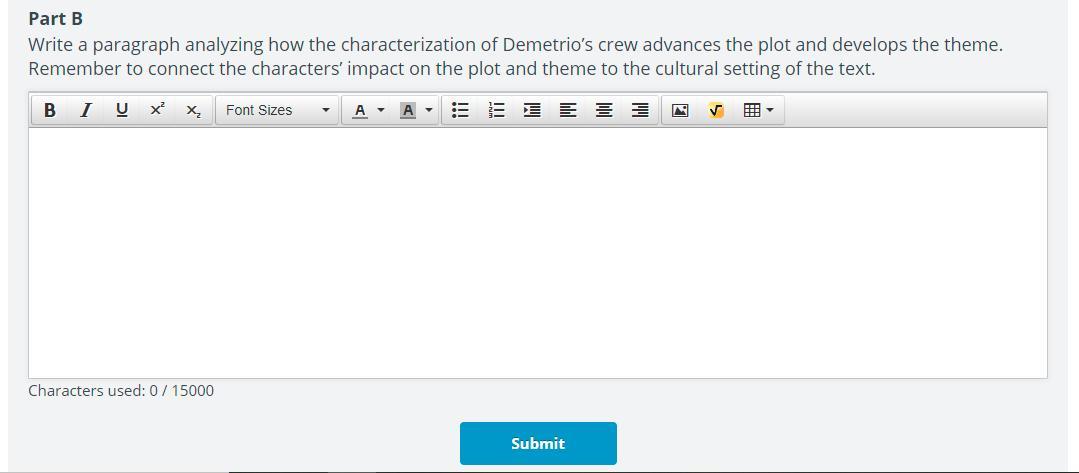Apply the background highlight color

click(408, 110)
